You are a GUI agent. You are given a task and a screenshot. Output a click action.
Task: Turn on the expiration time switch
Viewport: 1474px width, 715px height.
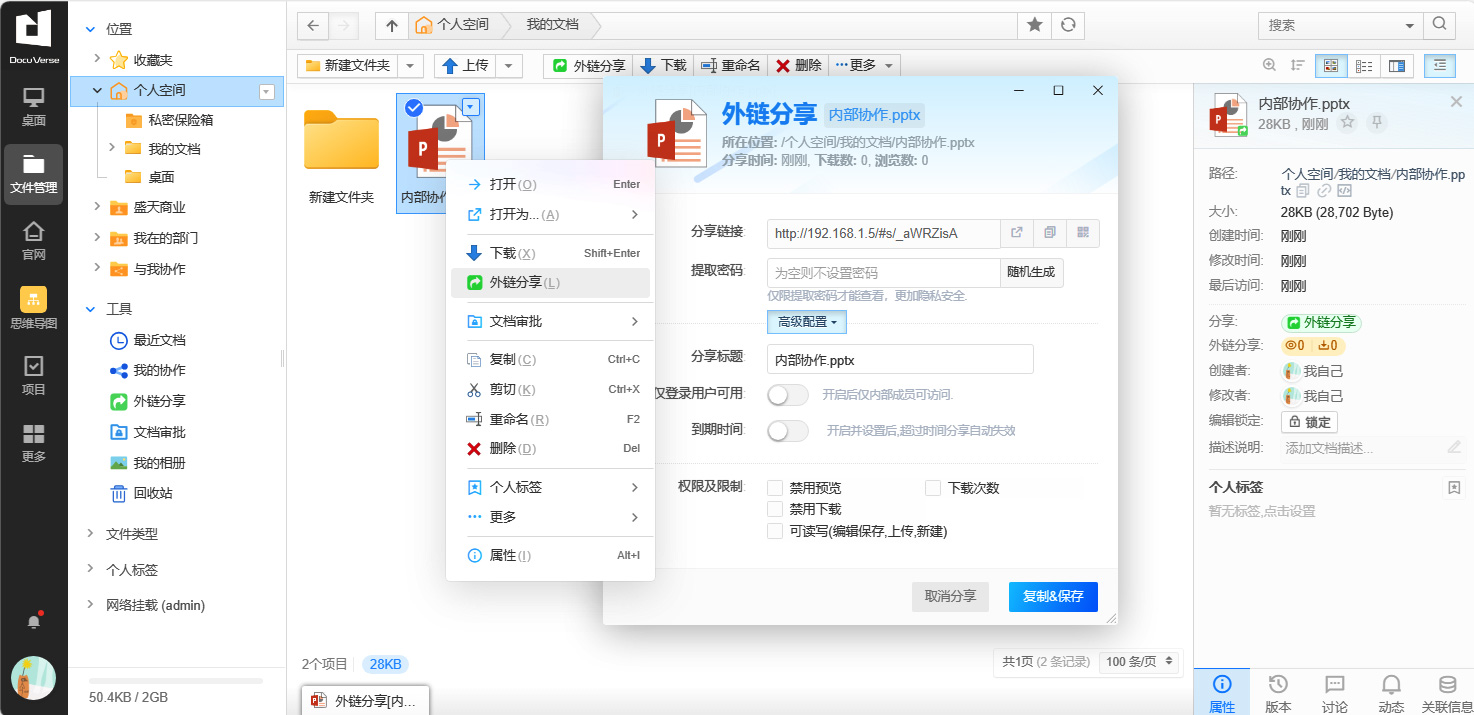coord(787,430)
